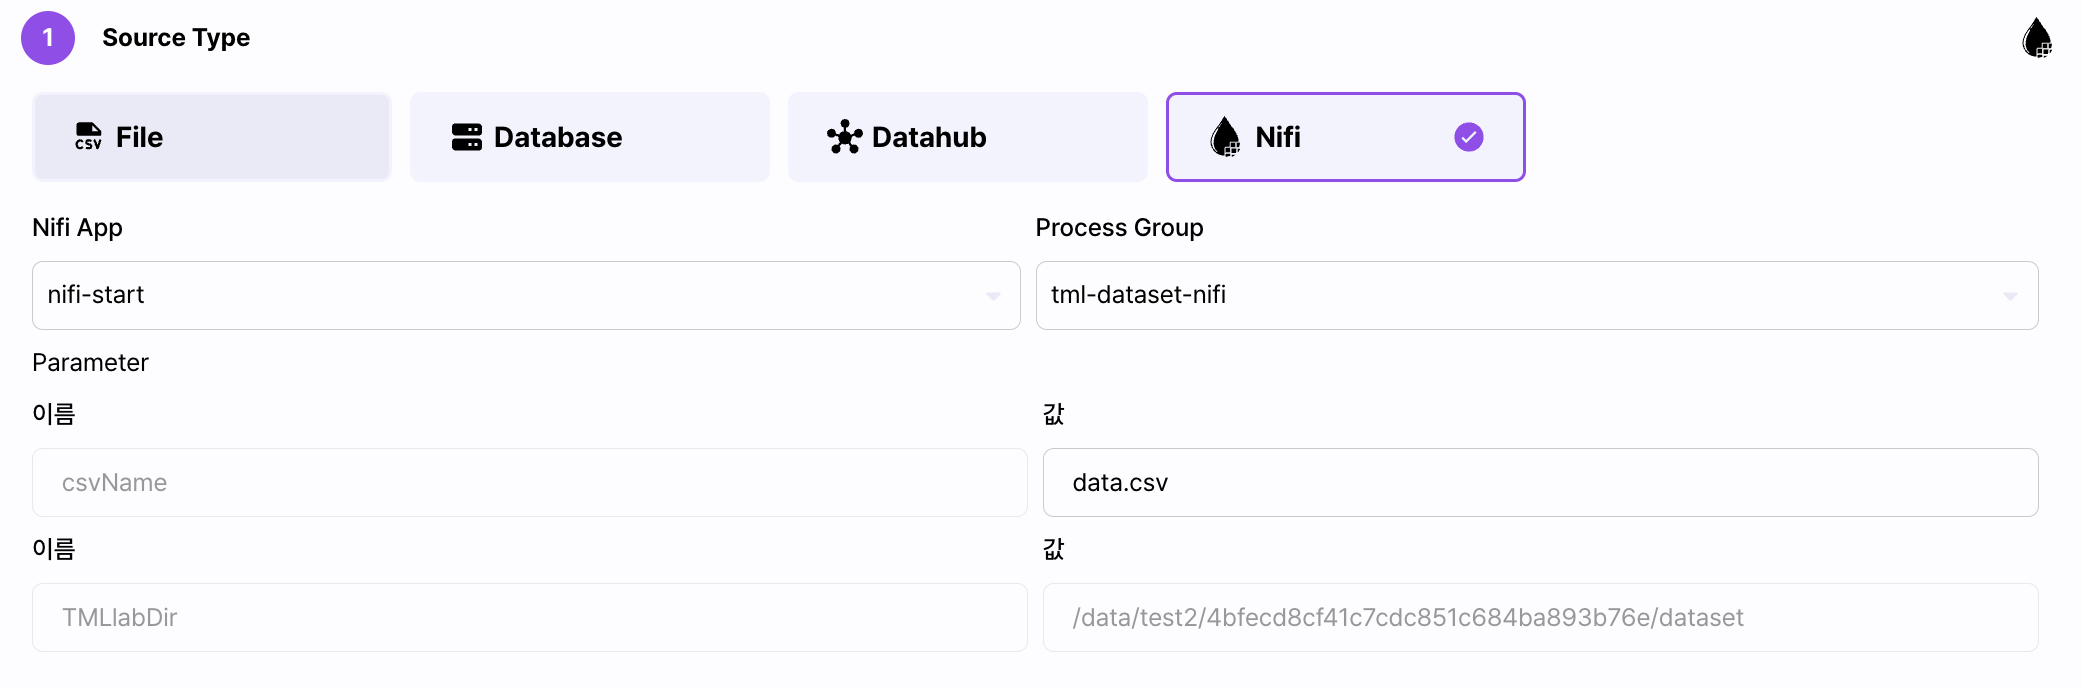Viewport: 2082px width, 688px height.
Task: Click the step 1 purple circle badge
Action: click(48, 38)
